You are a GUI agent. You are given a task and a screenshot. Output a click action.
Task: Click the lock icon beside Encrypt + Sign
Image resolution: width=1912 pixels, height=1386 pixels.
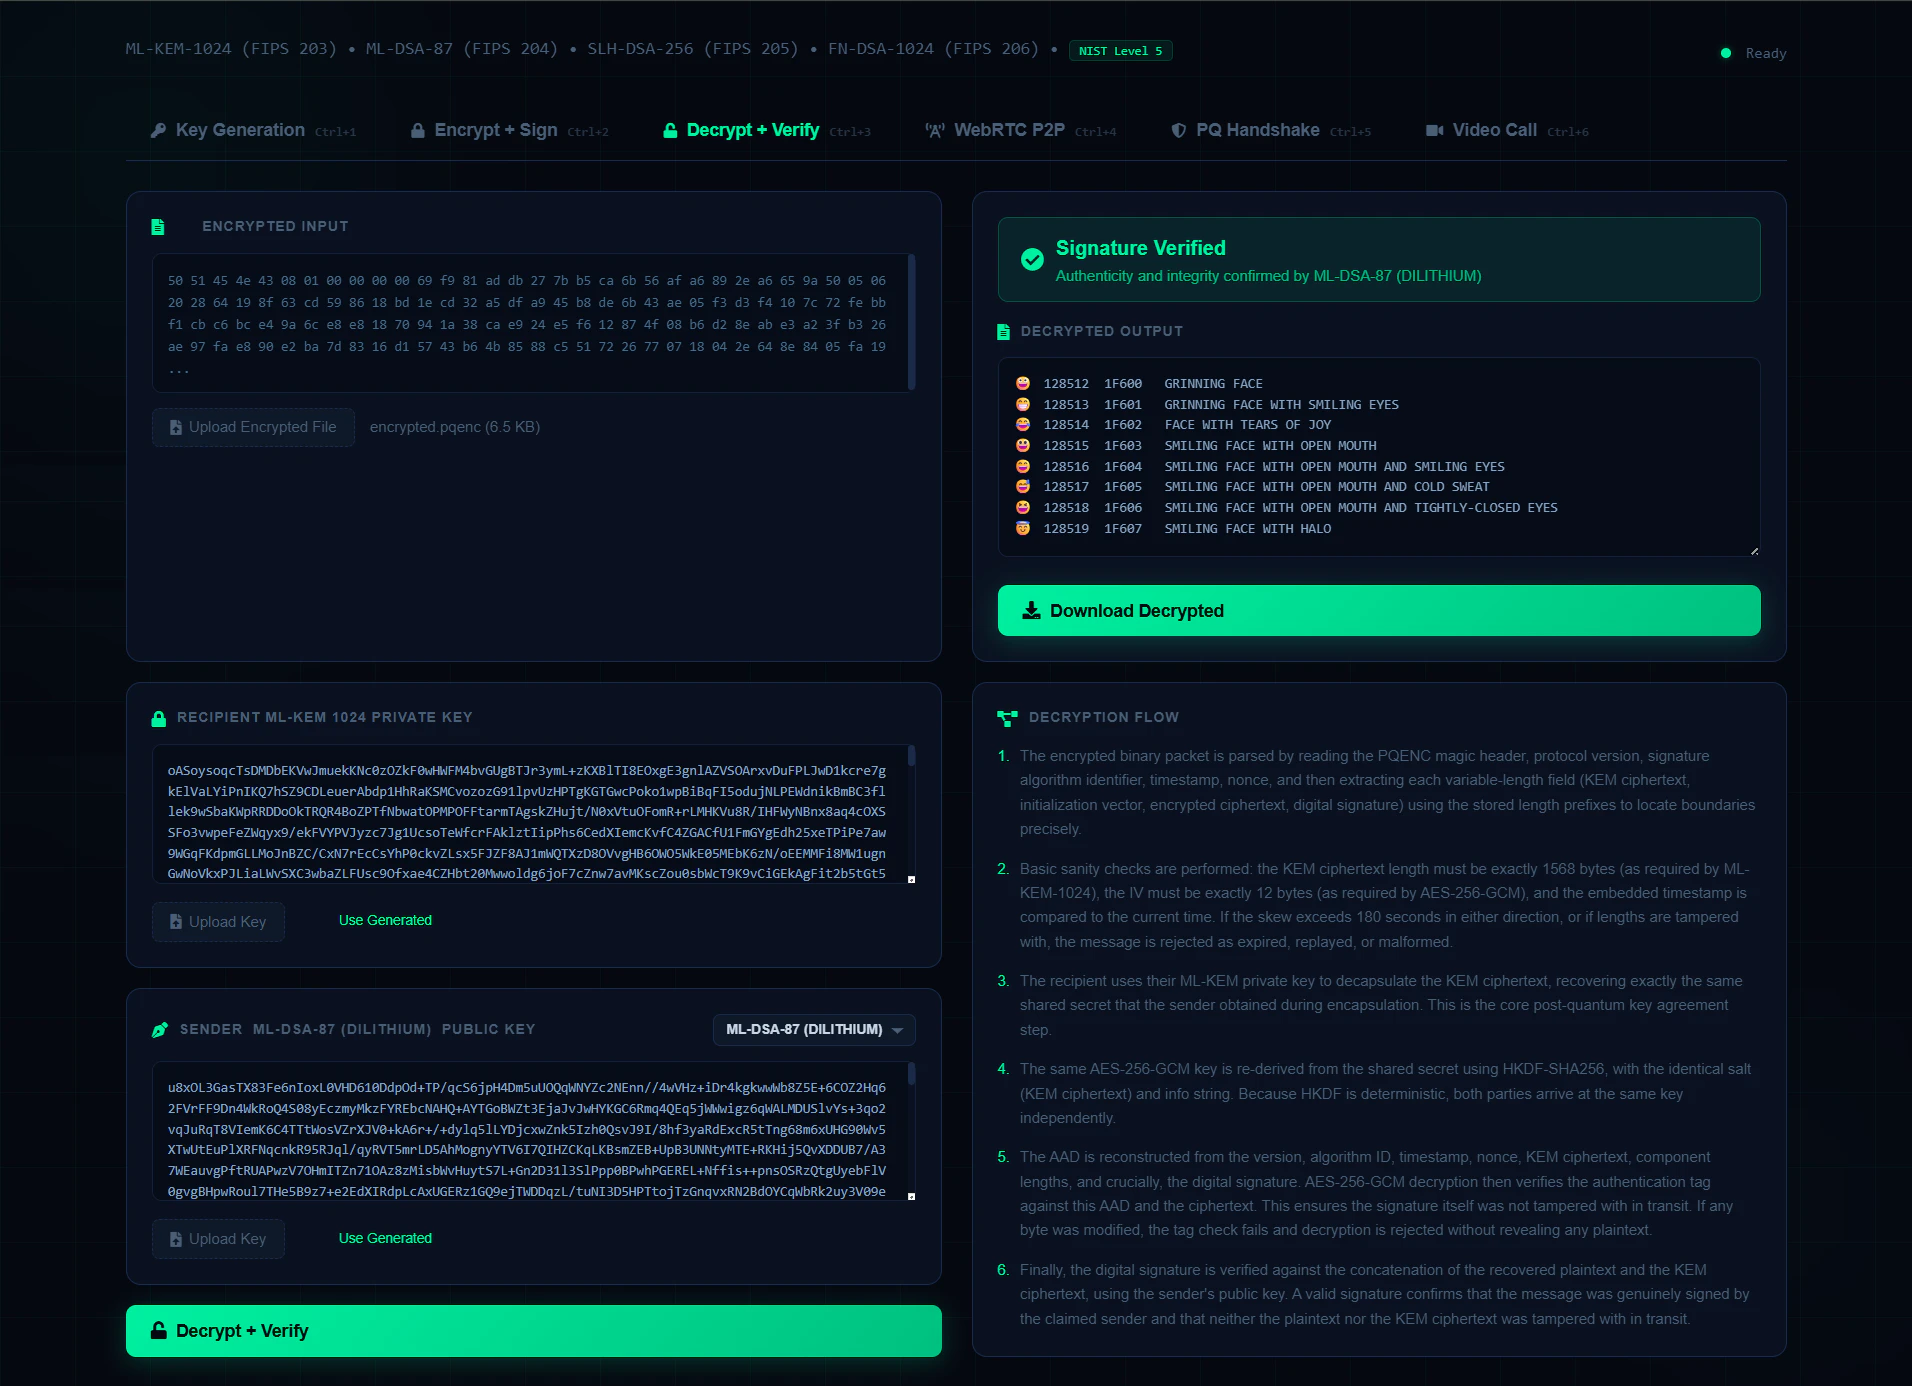[x=418, y=130]
